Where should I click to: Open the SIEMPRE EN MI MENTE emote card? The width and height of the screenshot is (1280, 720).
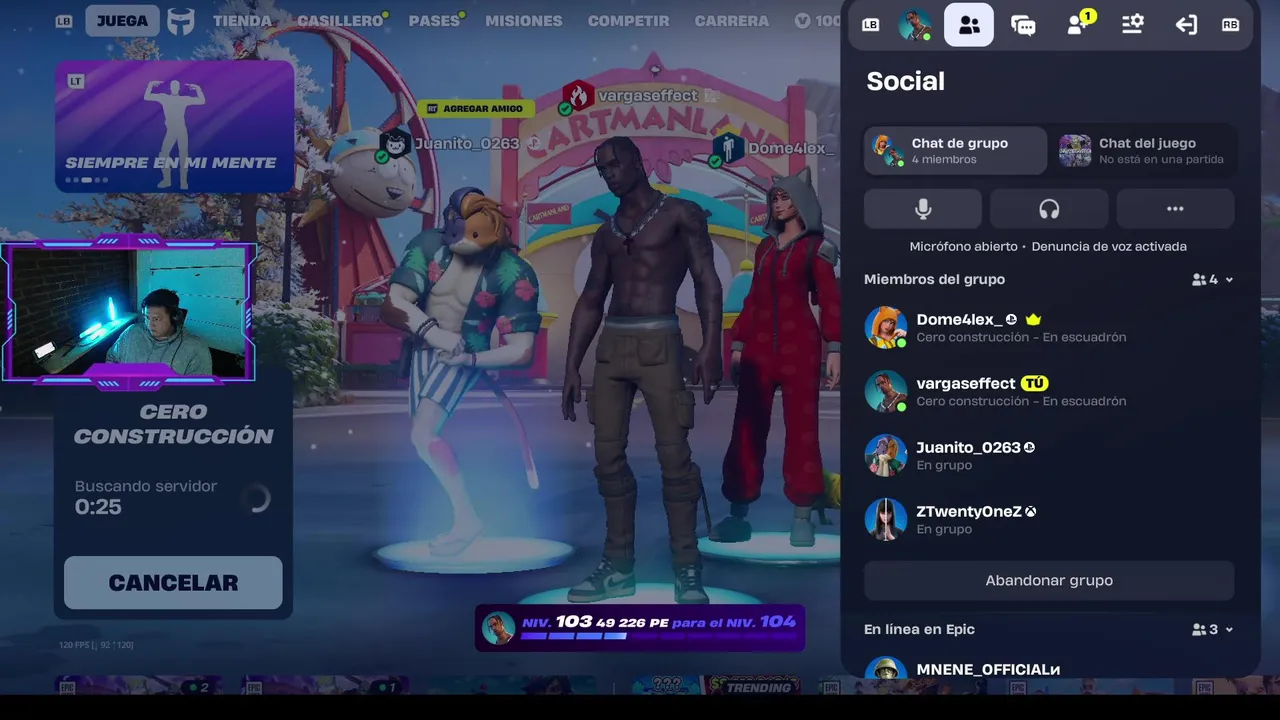pos(174,126)
